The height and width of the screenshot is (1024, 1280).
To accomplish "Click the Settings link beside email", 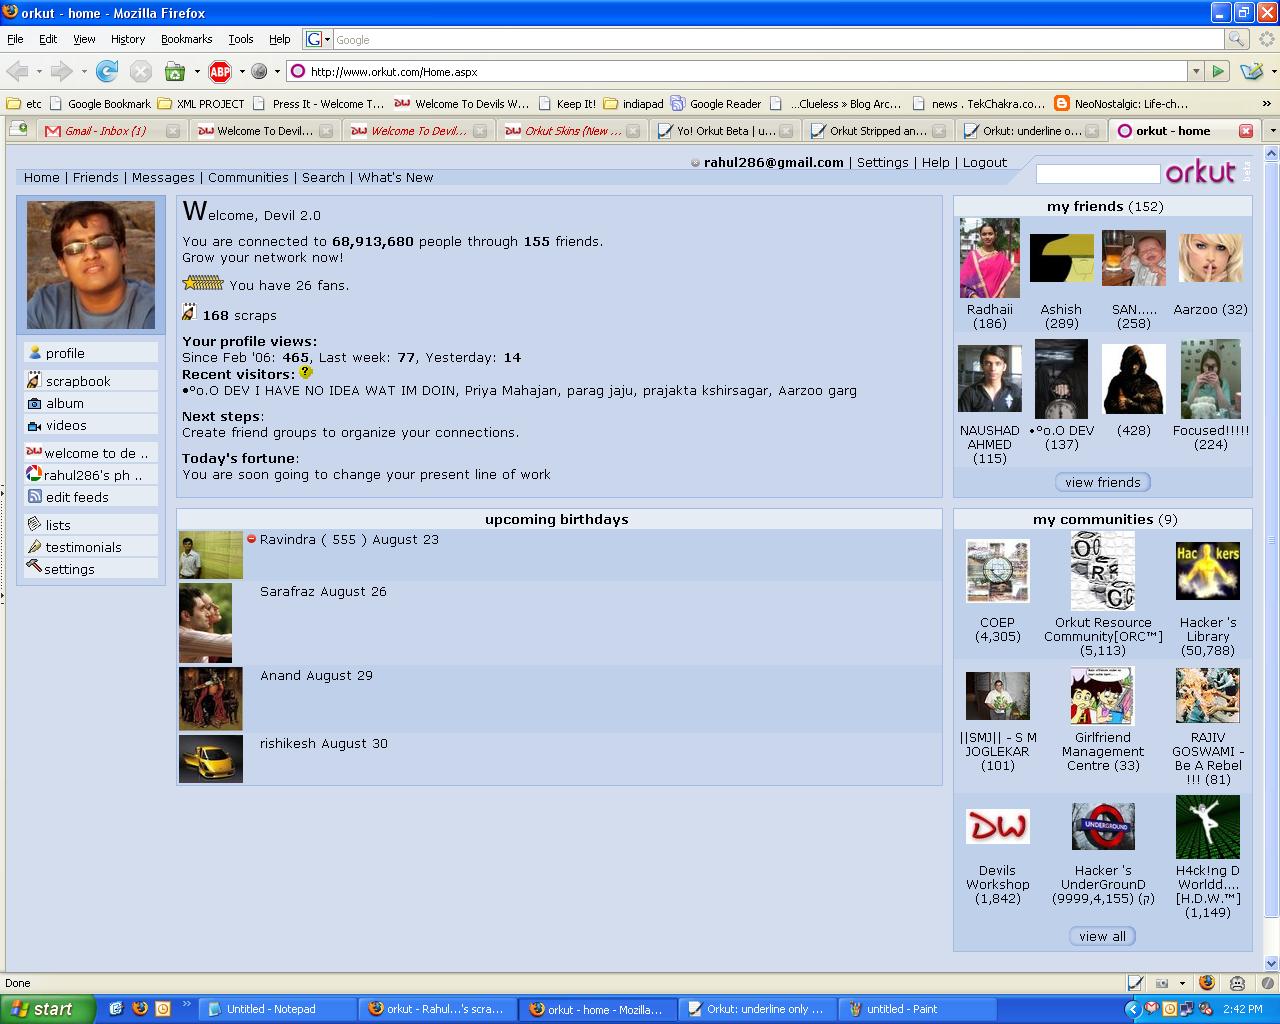I will [882, 162].
